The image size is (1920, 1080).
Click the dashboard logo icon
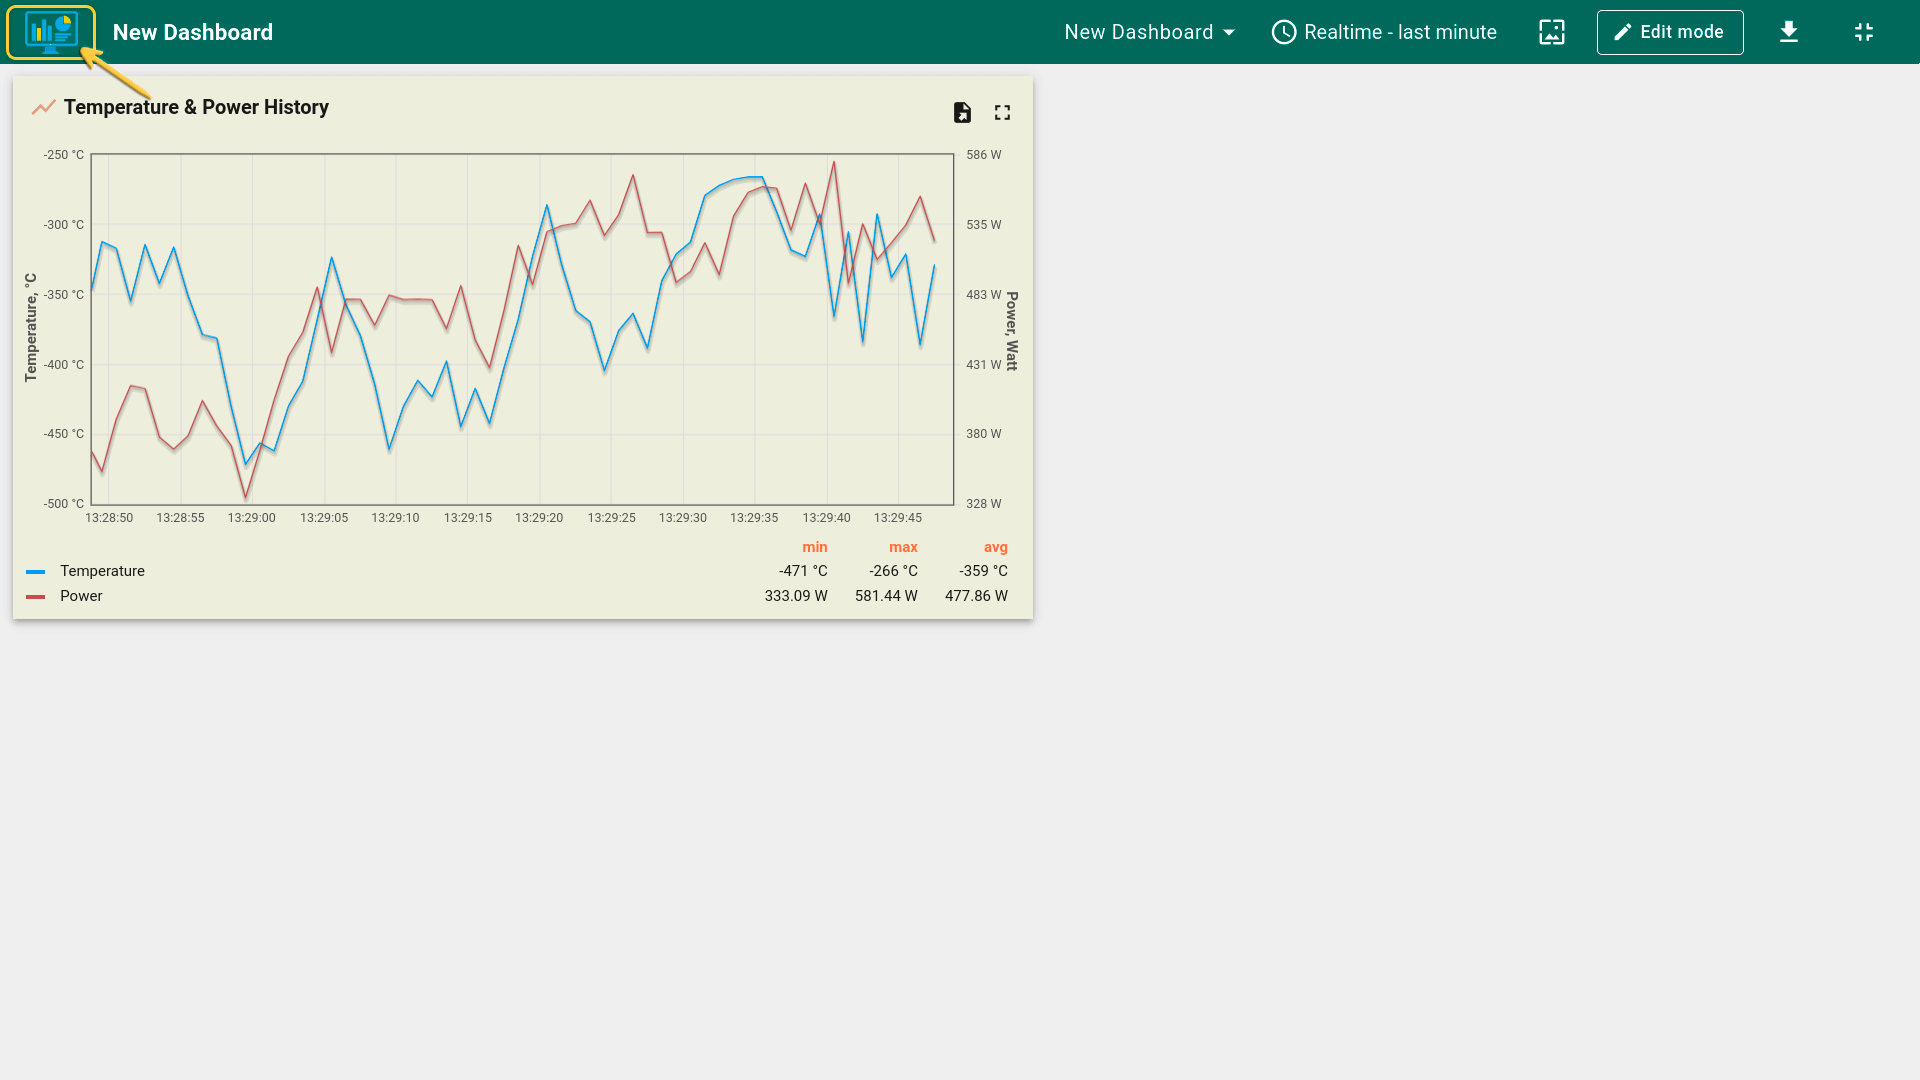[51, 32]
